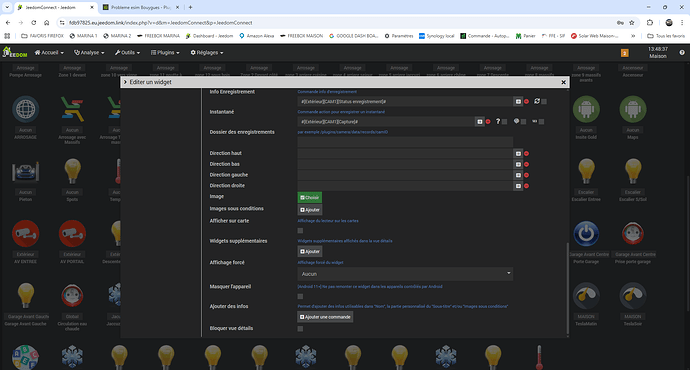Open the Piéton car gate widget
The image size is (690, 370).
tap(26, 171)
